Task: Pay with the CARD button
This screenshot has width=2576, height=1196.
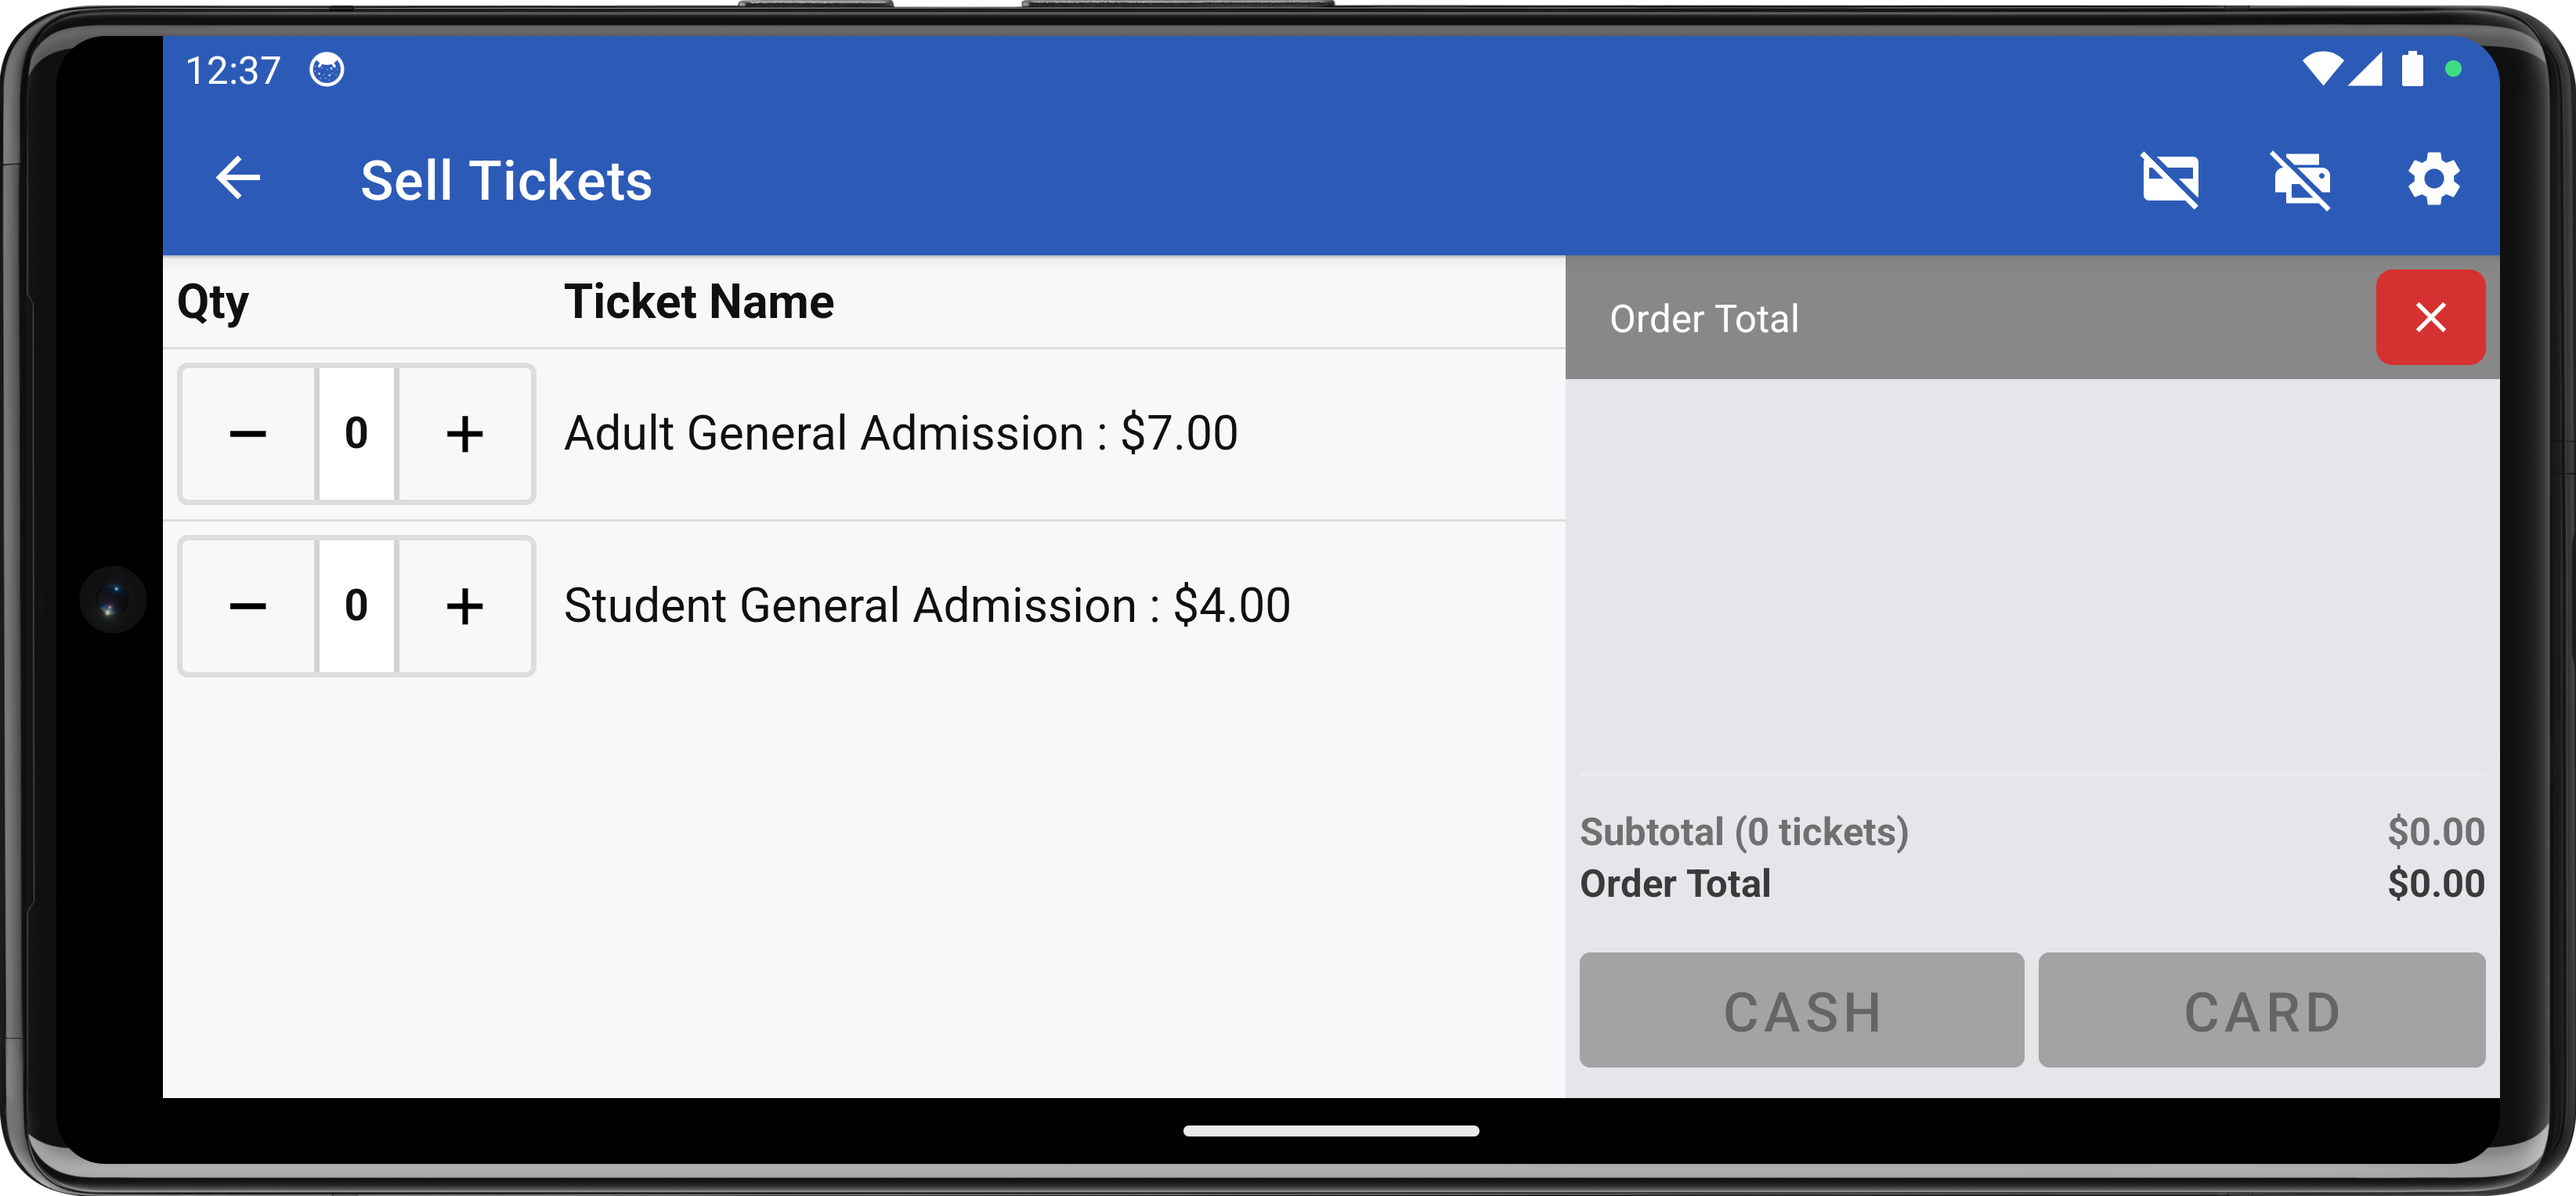Action: click(x=2261, y=1010)
